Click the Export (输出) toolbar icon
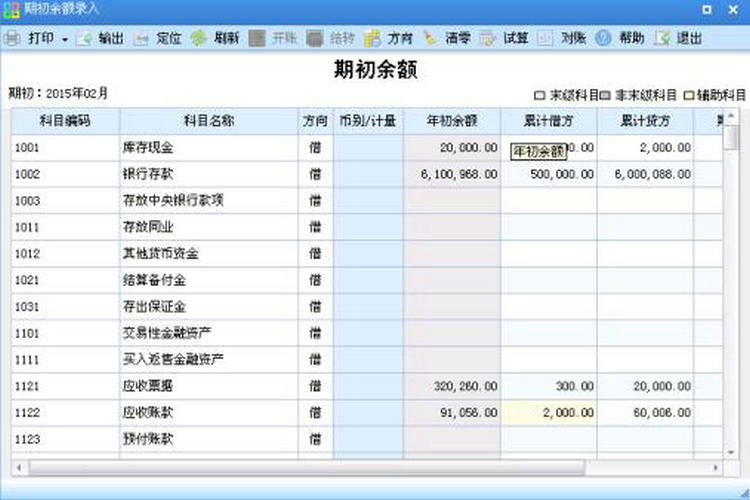 click(85, 39)
